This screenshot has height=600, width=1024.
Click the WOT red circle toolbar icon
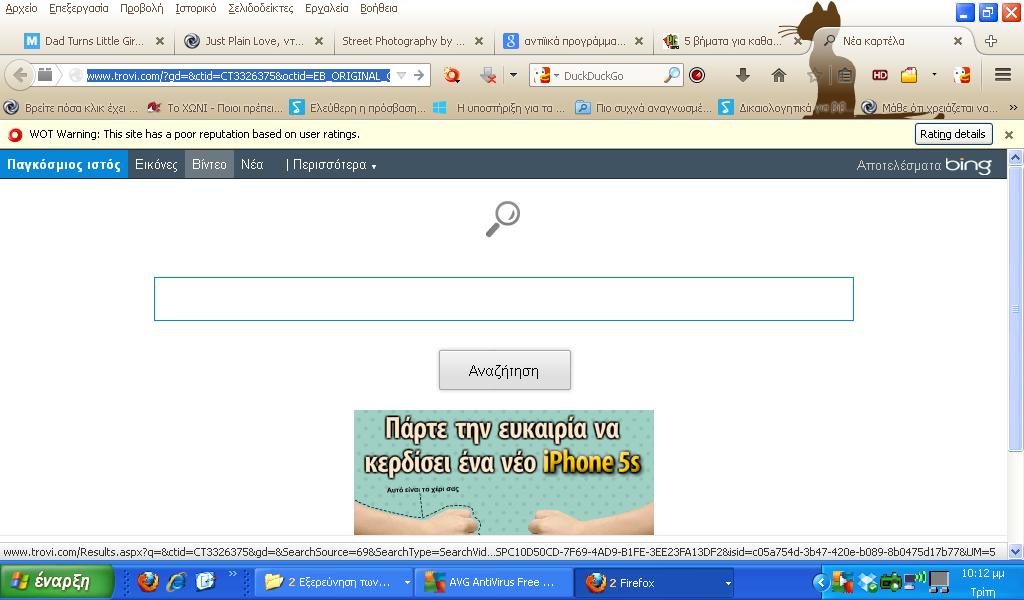697,76
